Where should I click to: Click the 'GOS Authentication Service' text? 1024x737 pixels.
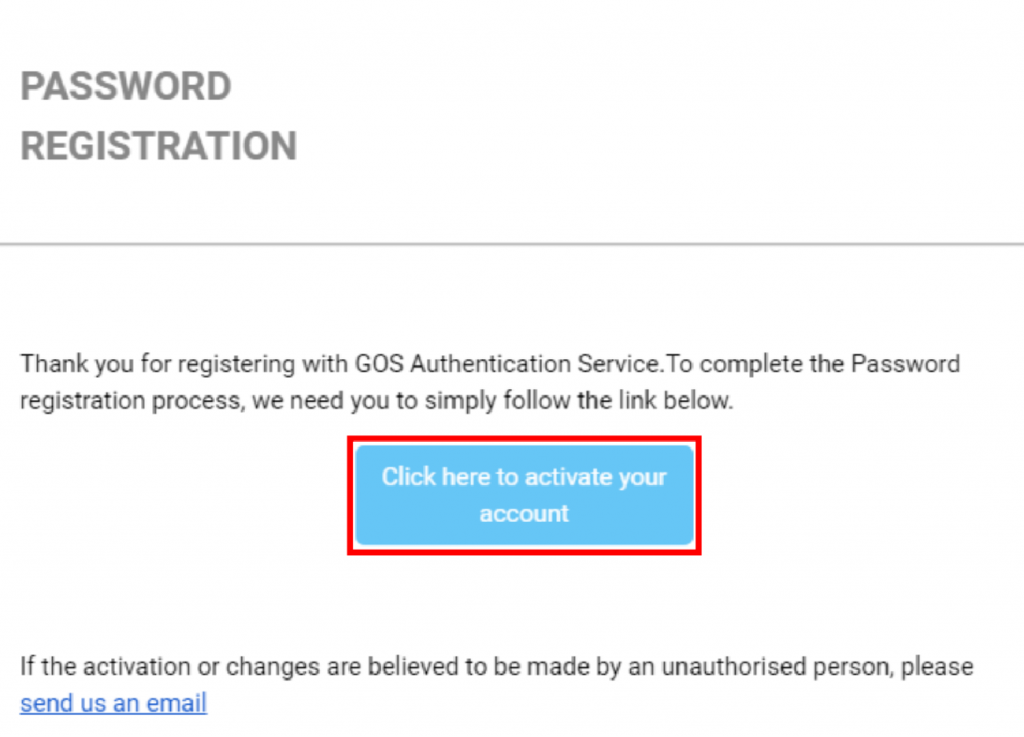507,364
